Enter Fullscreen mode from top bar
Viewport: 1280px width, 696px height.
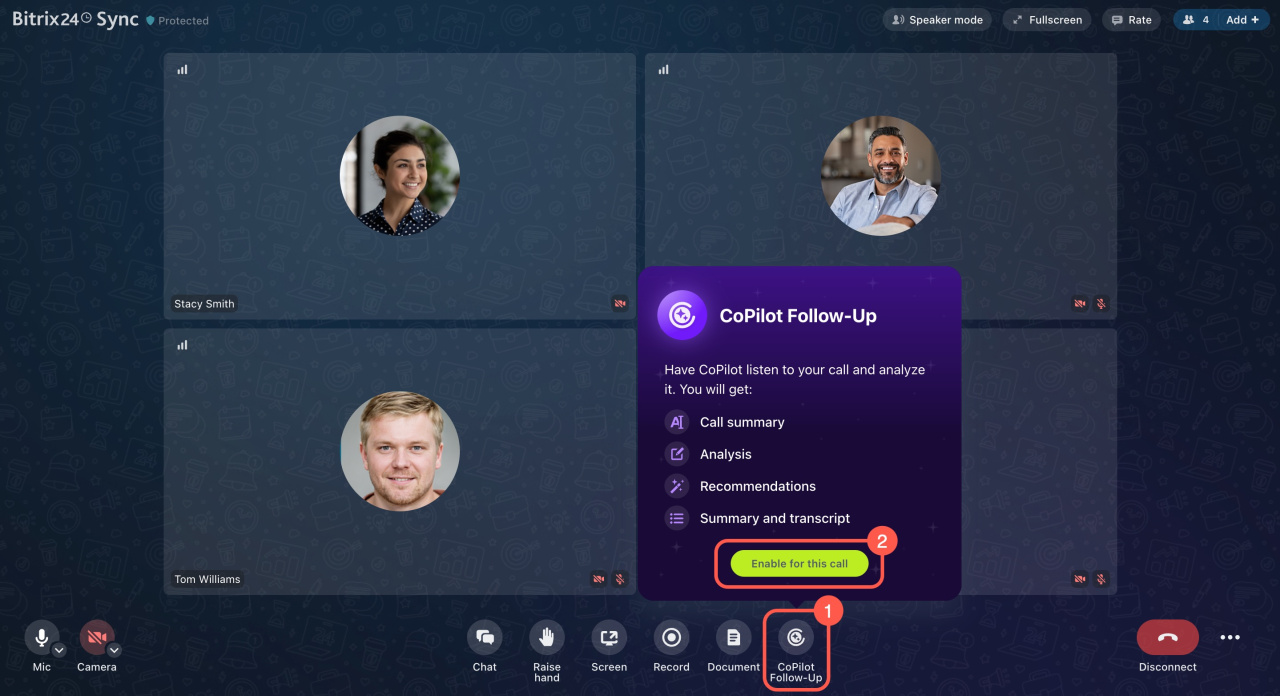tap(1047, 20)
